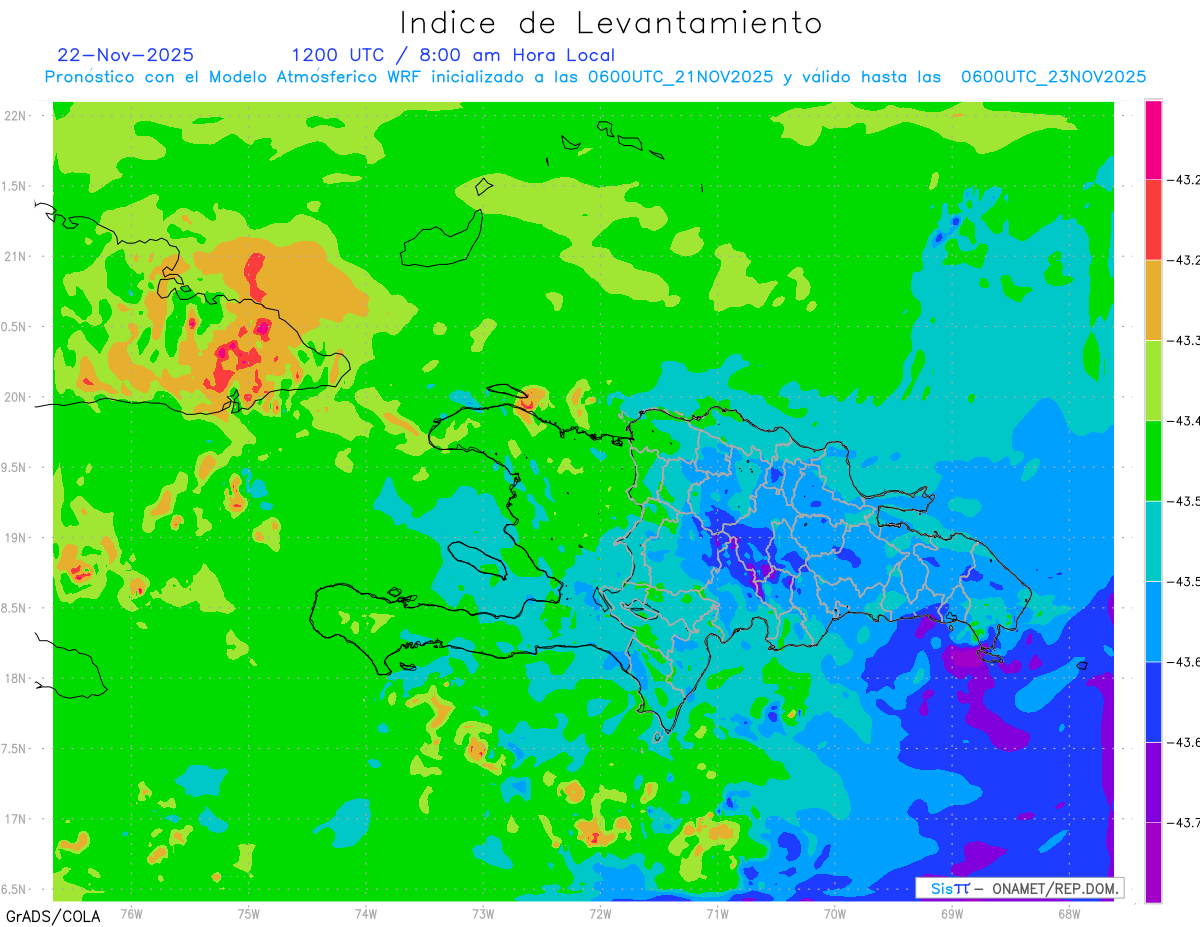Pick the light blue legend swatch
1200x927 pixels.
[x=1153, y=621]
